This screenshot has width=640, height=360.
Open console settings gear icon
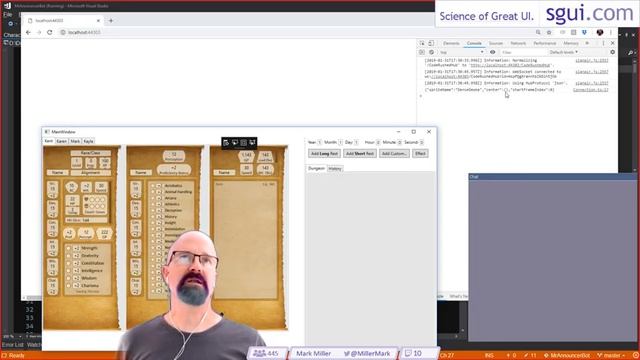[612, 52]
